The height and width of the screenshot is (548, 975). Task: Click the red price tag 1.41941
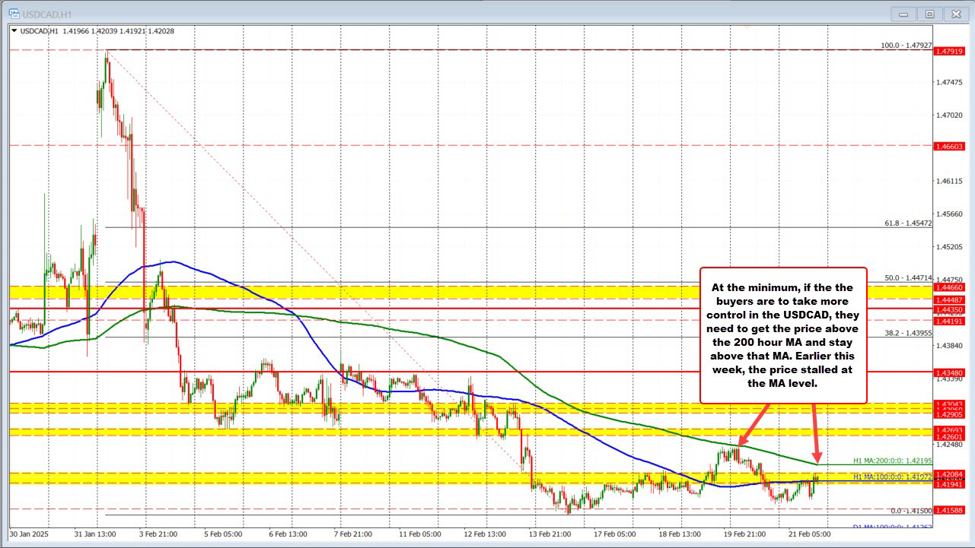(x=950, y=484)
